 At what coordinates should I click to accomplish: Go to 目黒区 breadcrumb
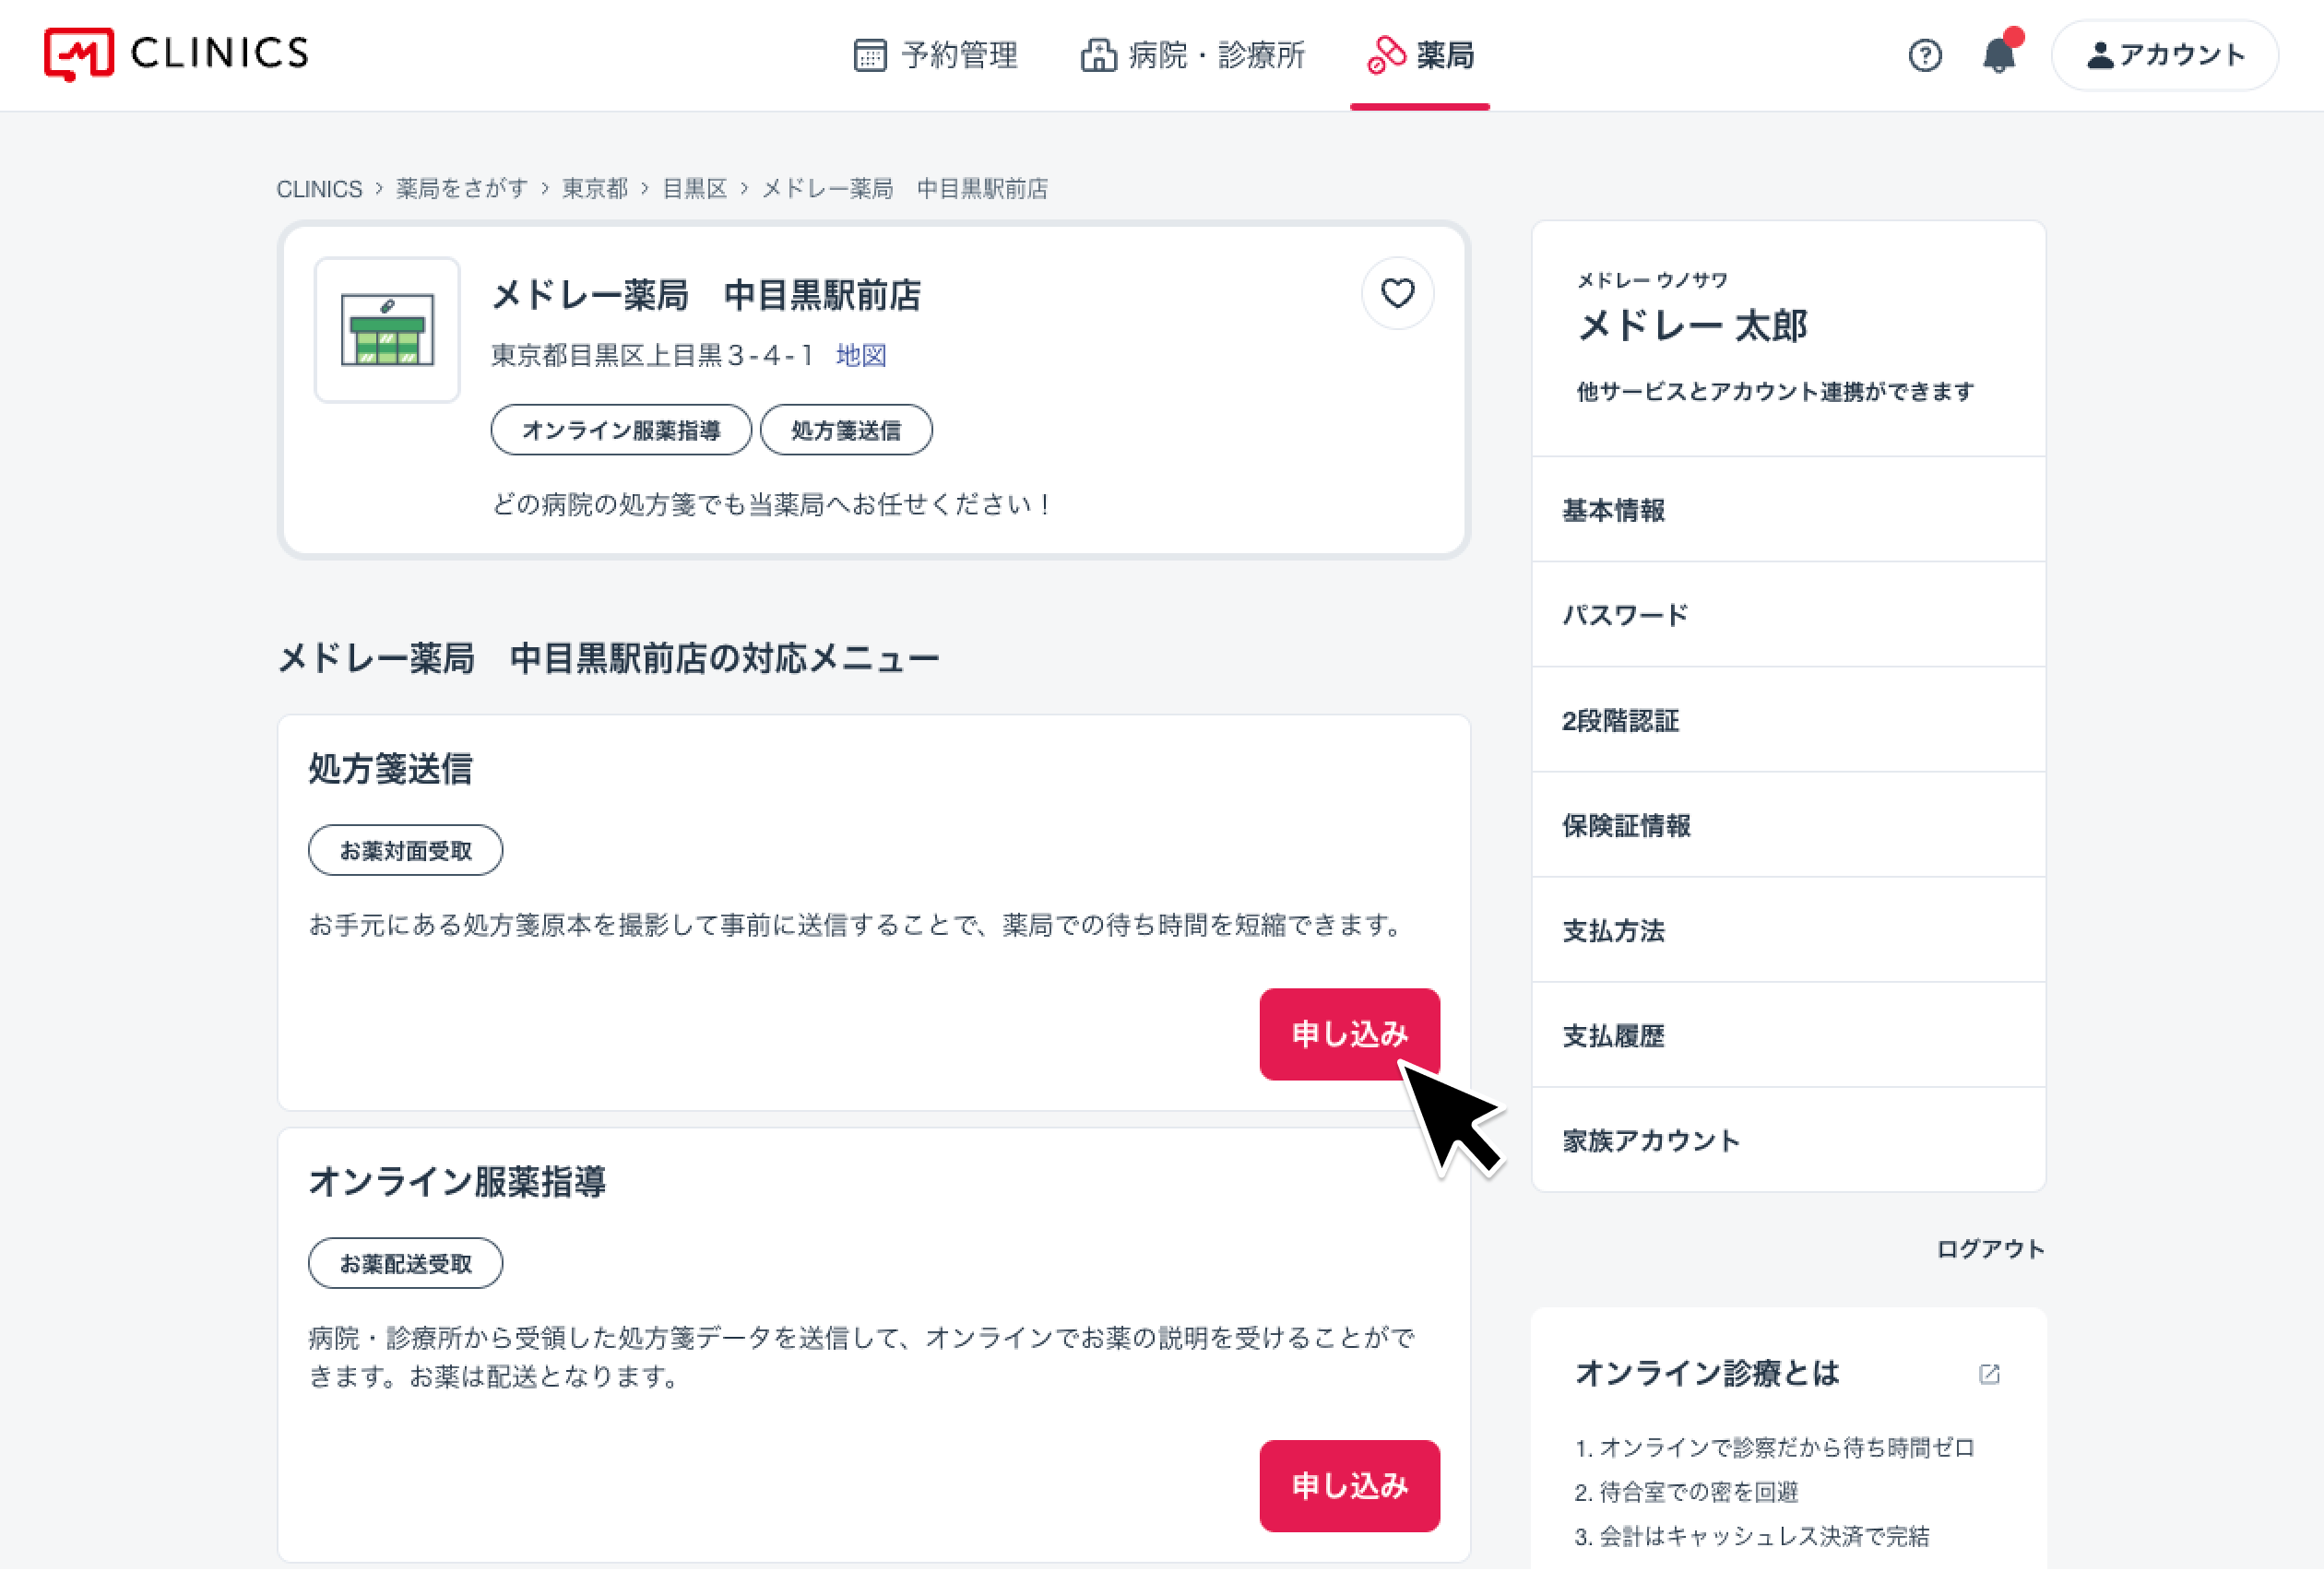pyautogui.click(x=695, y=189)
